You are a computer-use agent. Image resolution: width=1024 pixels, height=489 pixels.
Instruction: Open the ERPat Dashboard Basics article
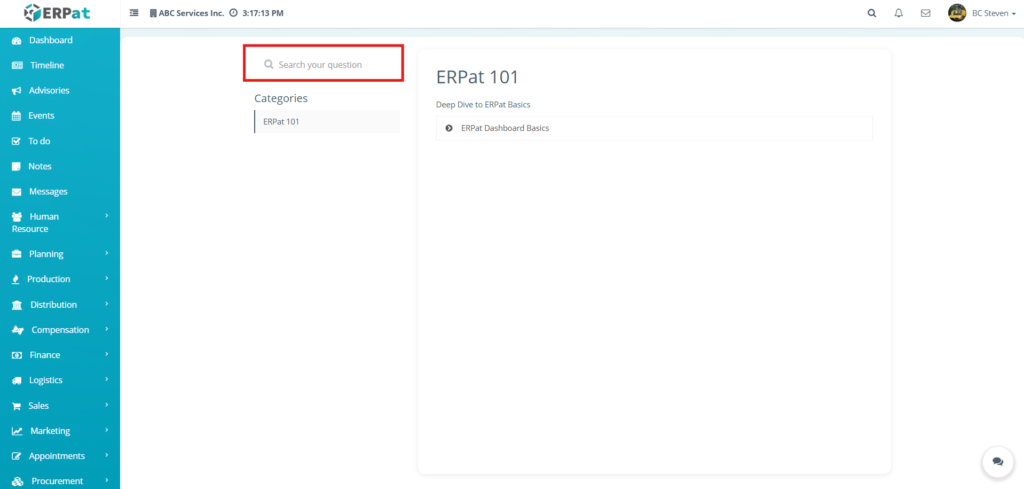coord(654,128)
